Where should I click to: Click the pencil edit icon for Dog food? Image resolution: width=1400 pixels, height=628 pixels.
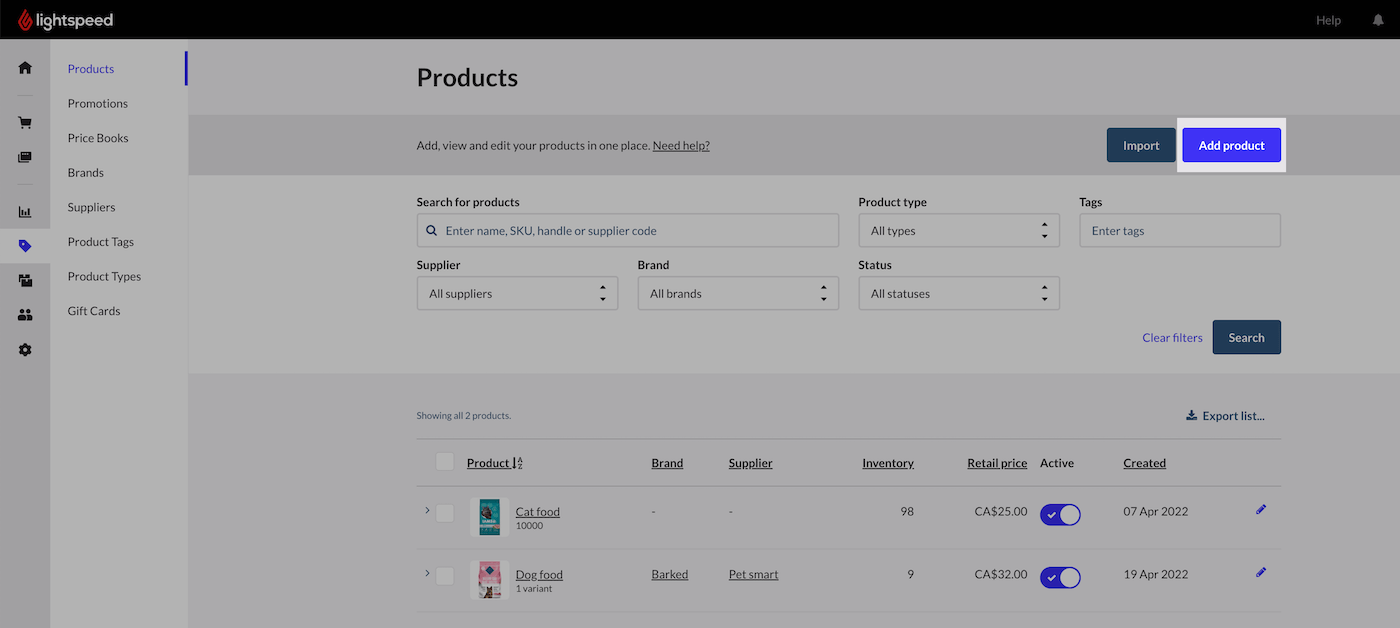1261,572
